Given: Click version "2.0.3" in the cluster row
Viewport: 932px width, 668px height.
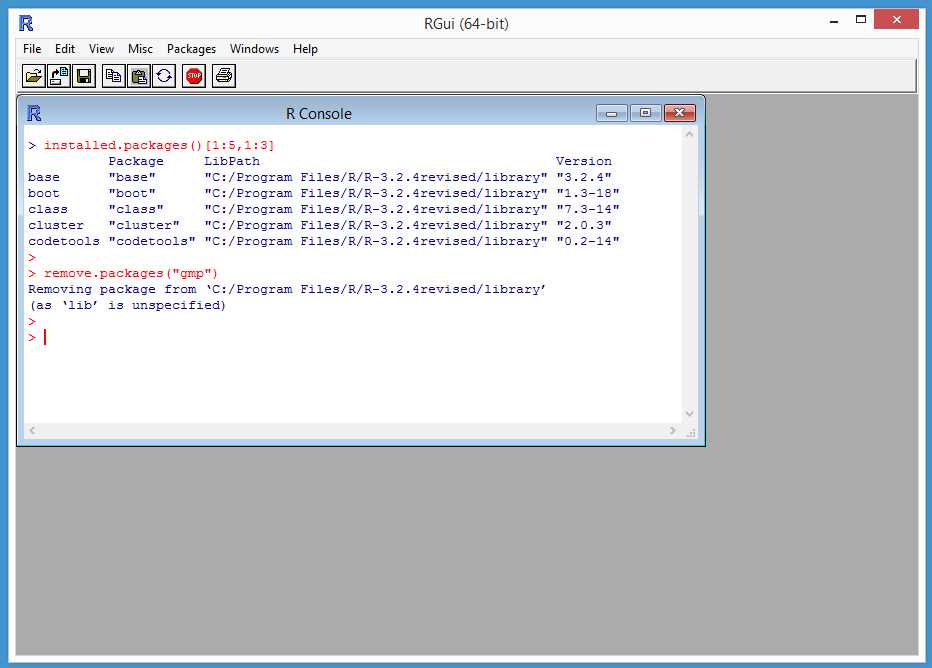Looking at the screenshot, I should [x=584, y=225].
